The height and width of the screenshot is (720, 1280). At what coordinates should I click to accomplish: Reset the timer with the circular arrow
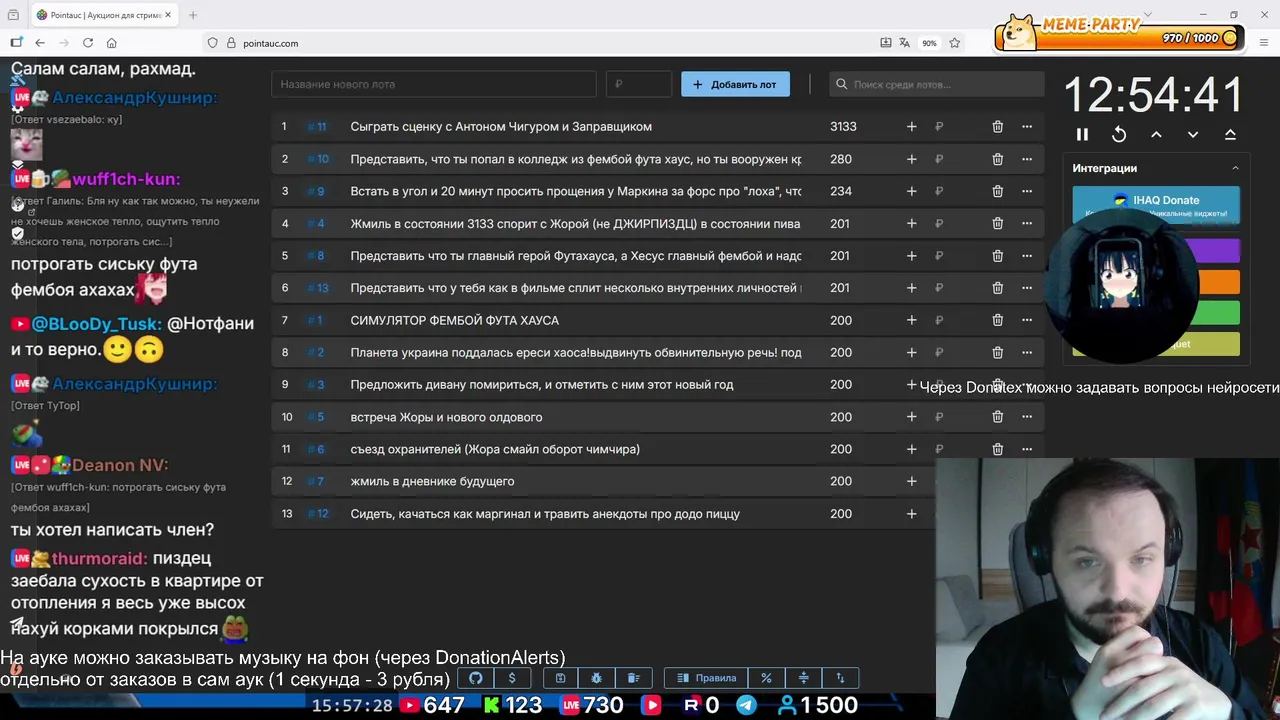coord(1119,135)
